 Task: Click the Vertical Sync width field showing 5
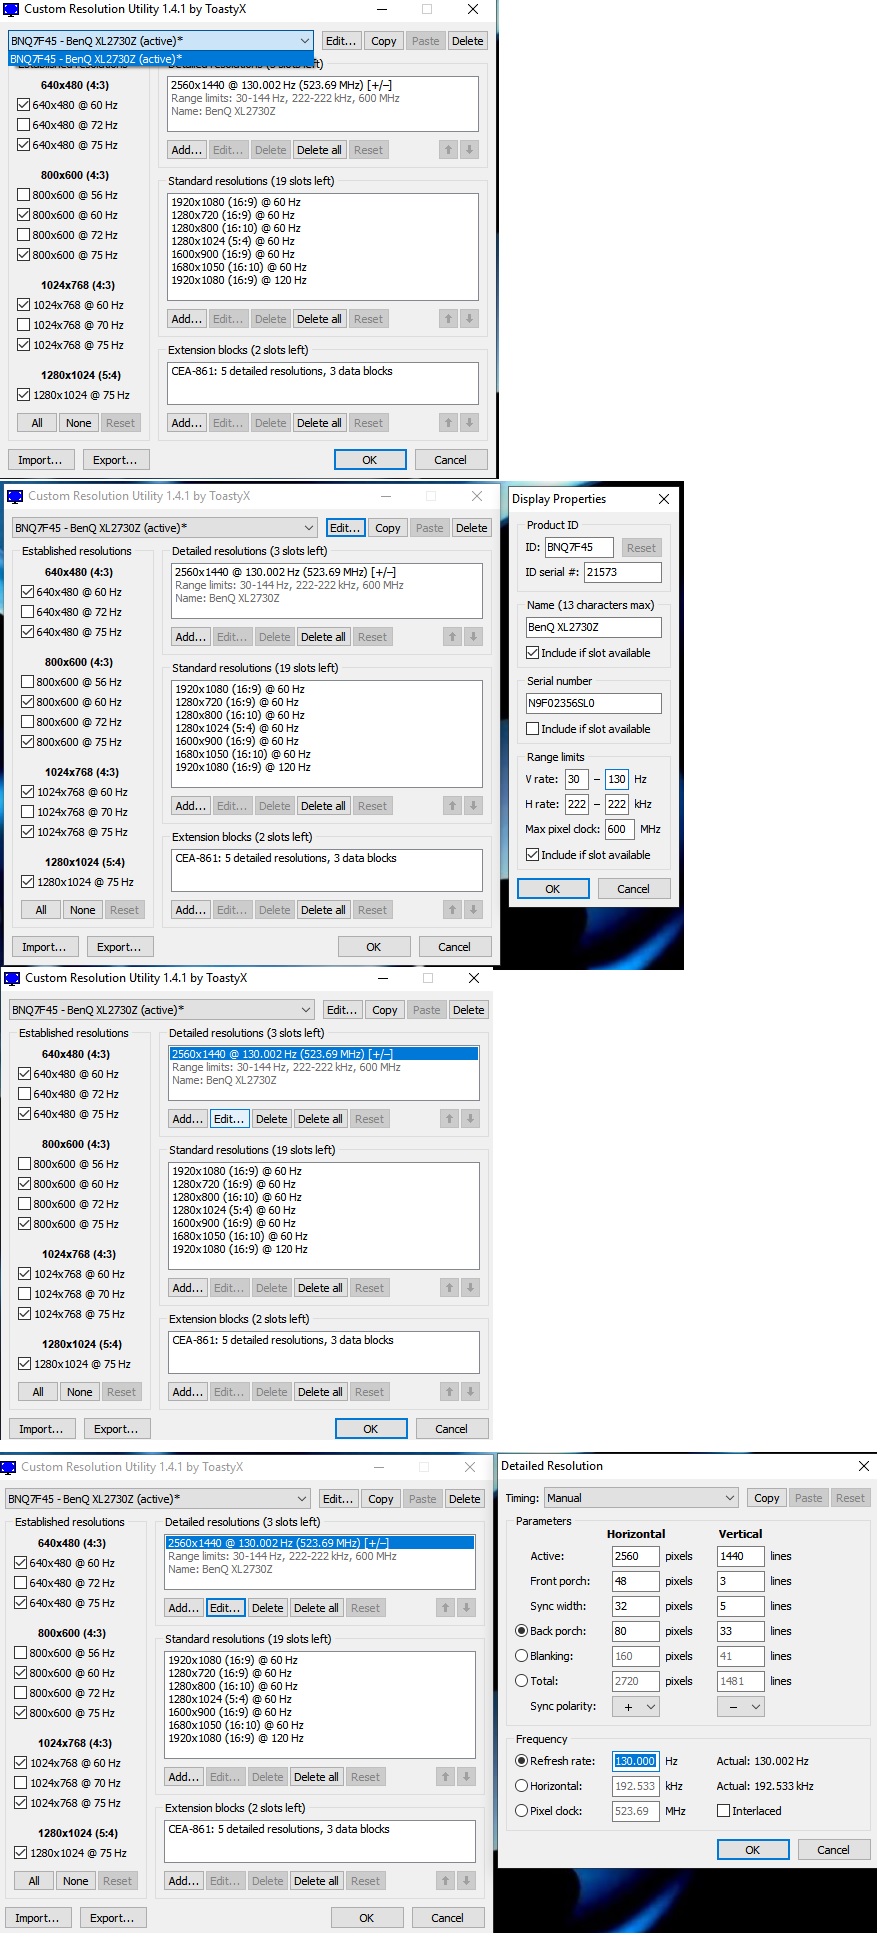741,1606
